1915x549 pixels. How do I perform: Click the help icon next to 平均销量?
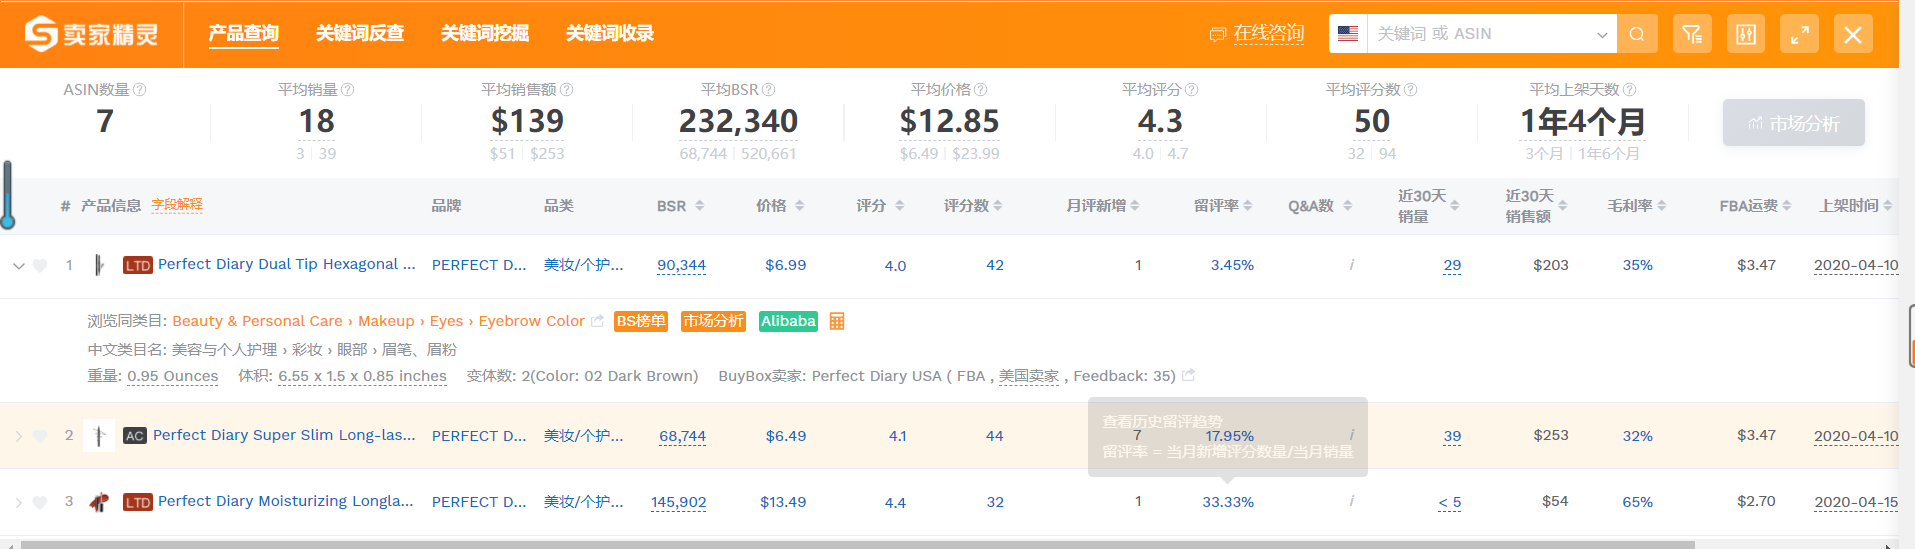[348, 90]
